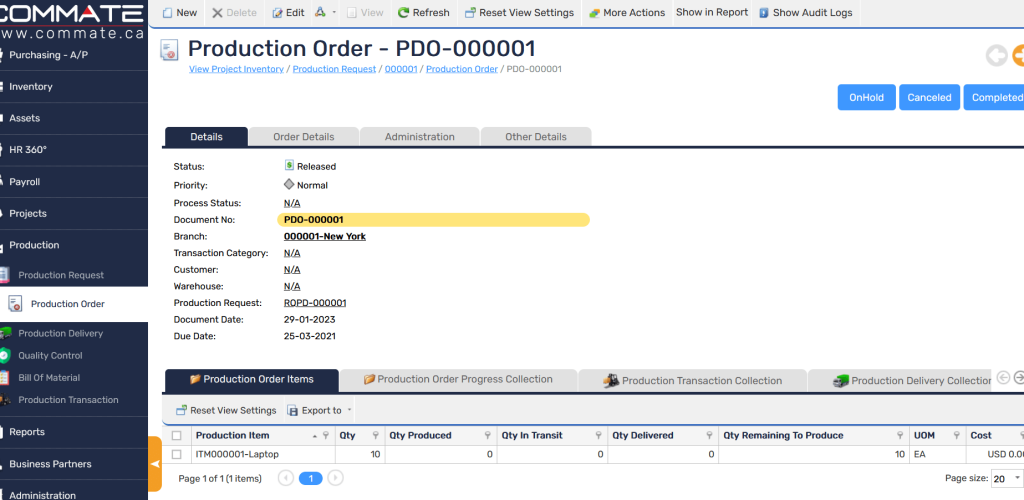
Task: Open the ROPD-000001 production request link
Action: pos(315,303)
